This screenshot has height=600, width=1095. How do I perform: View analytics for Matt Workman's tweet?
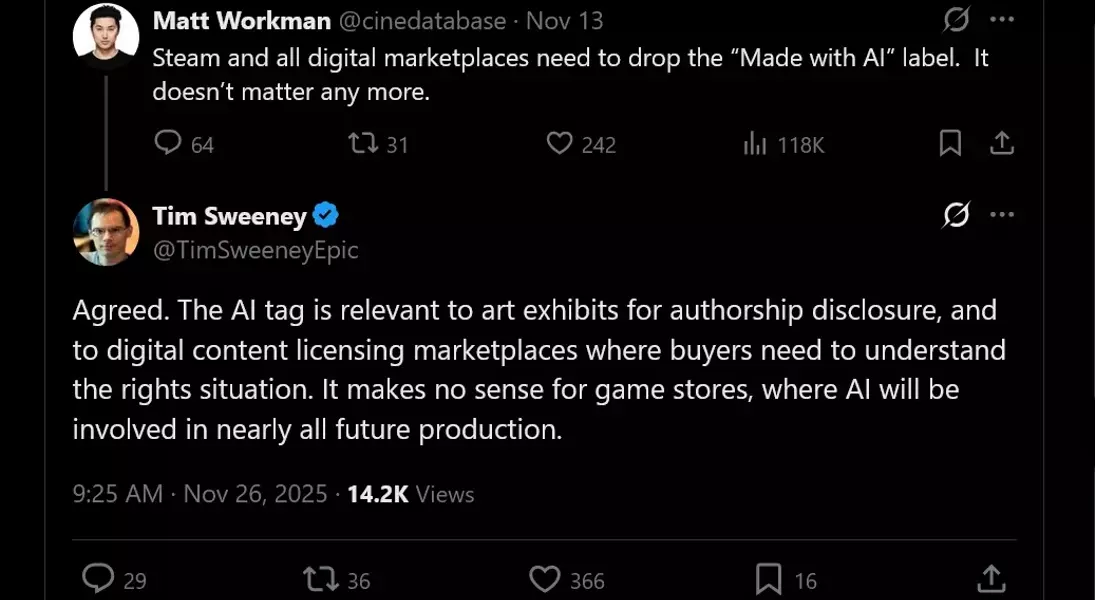[755, 144]
